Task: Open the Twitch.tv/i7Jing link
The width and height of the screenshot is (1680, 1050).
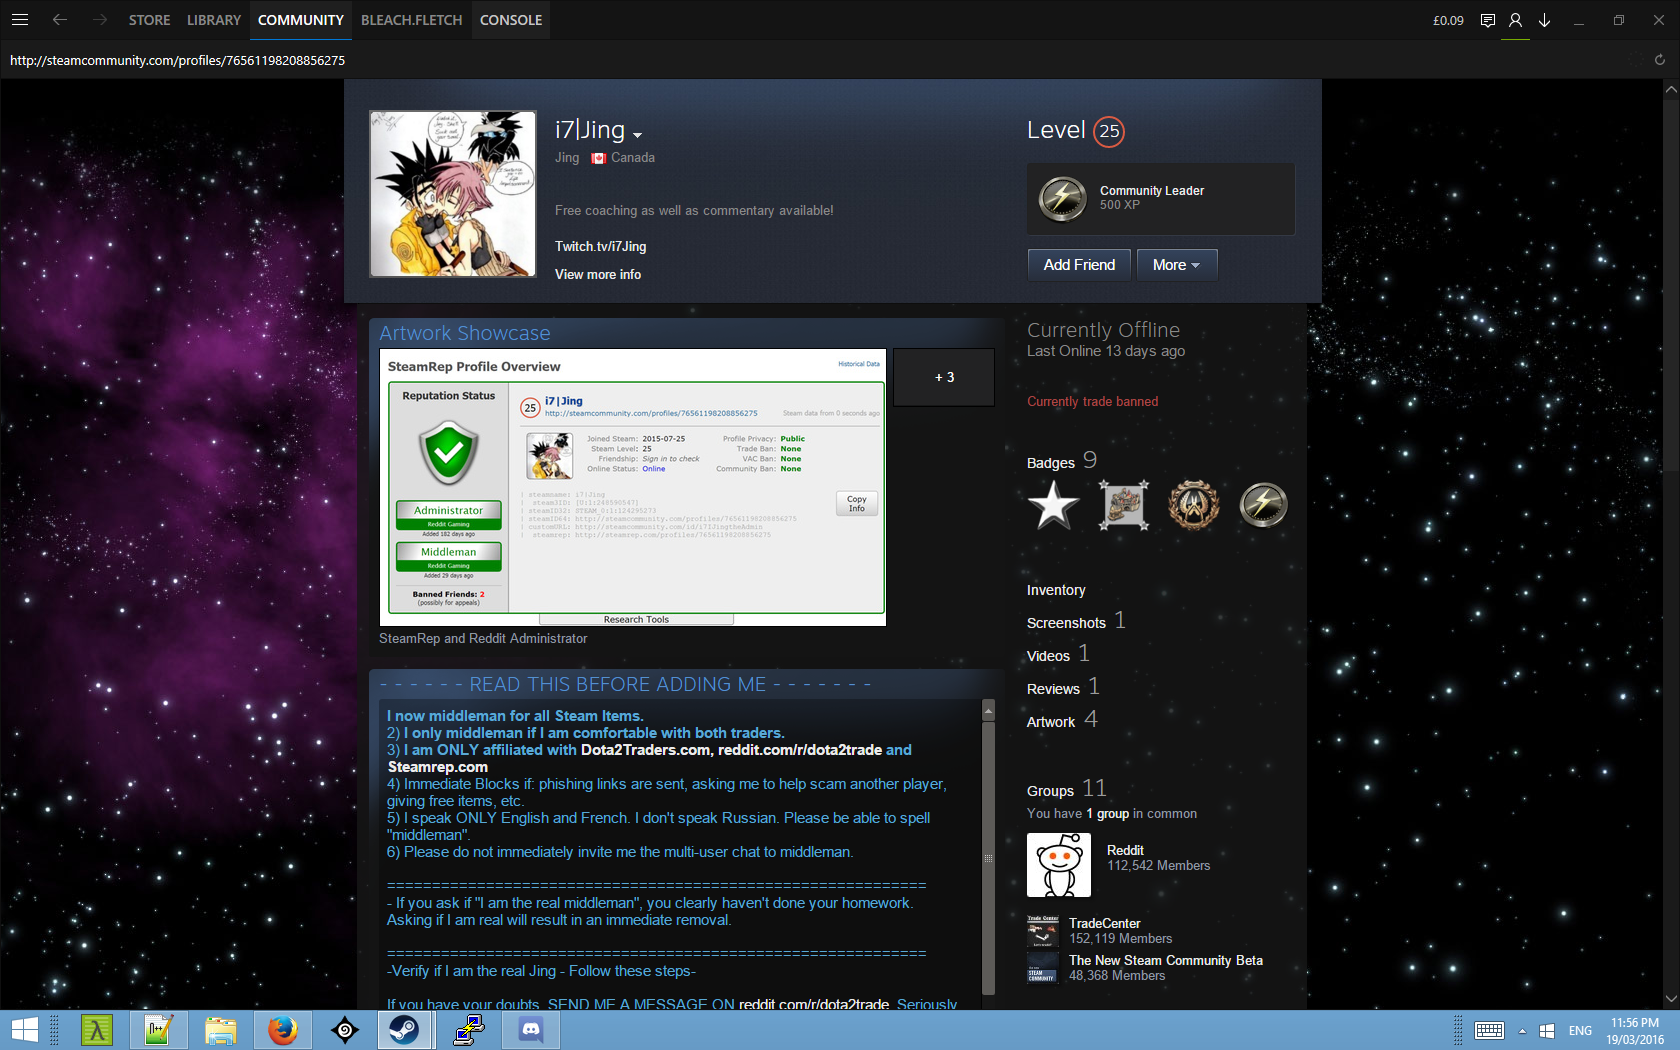Action: click(600, 247)
